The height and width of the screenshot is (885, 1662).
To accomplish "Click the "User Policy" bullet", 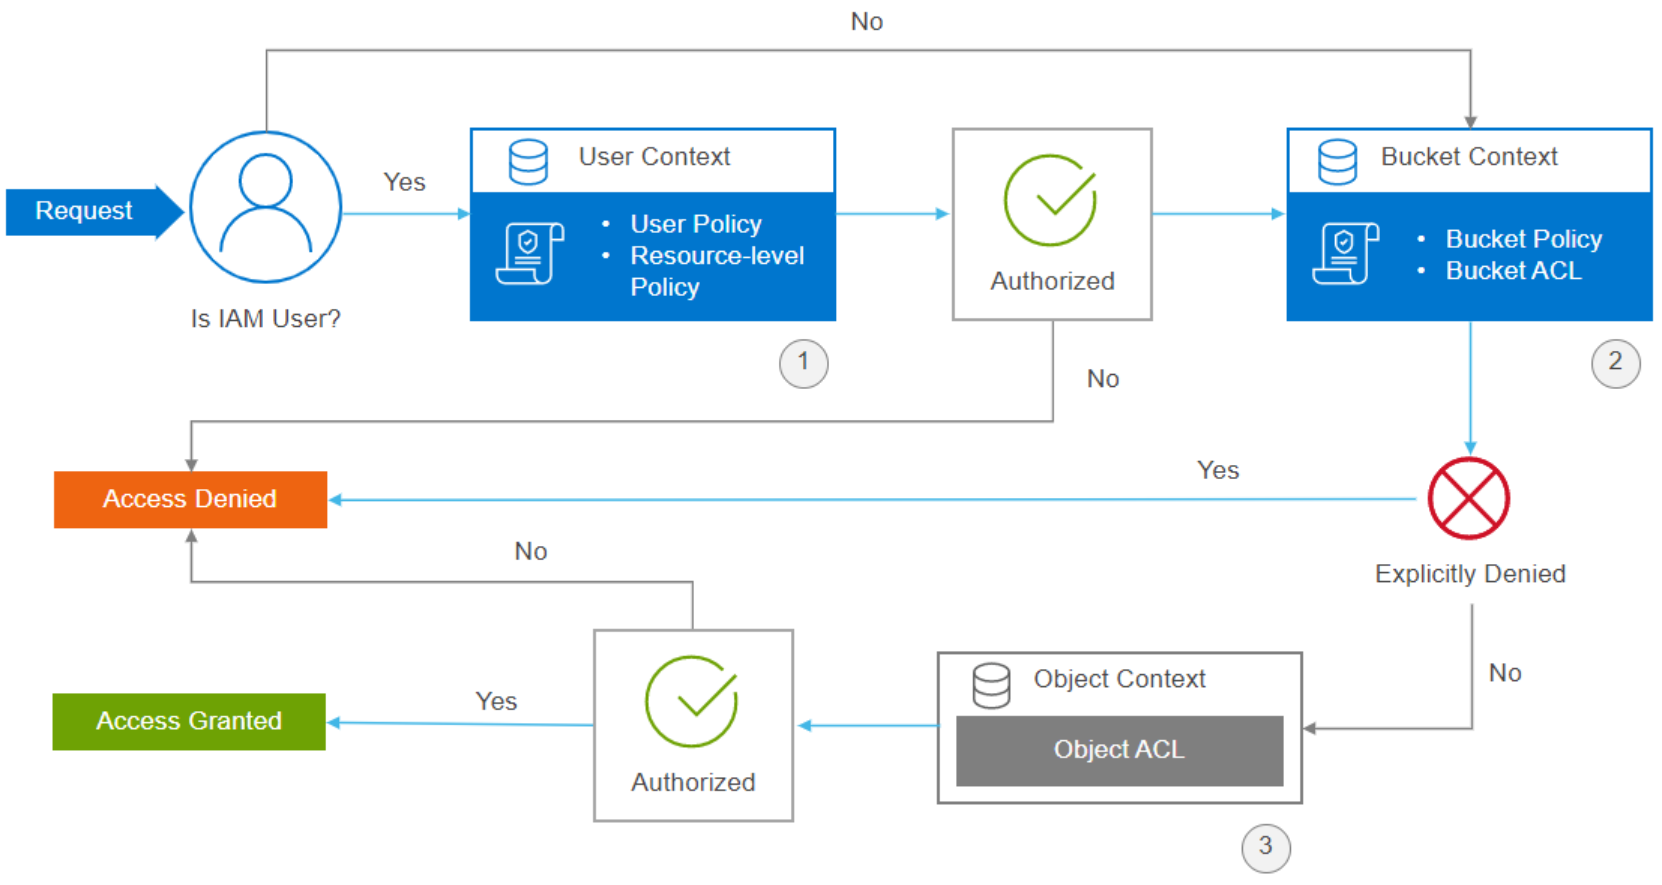I will tap(696, 224).
